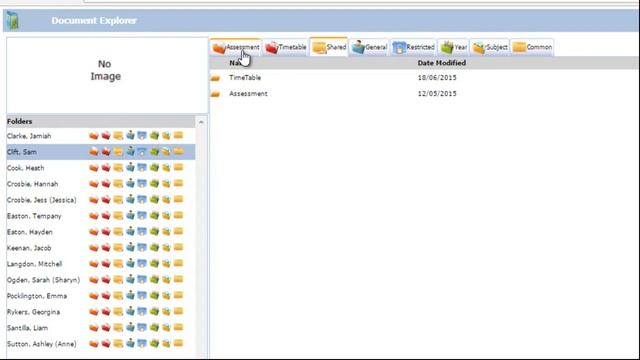Click the Document Explorer logo icon
The width and height of the screenshot is (640, 360).
coord(13,20)
